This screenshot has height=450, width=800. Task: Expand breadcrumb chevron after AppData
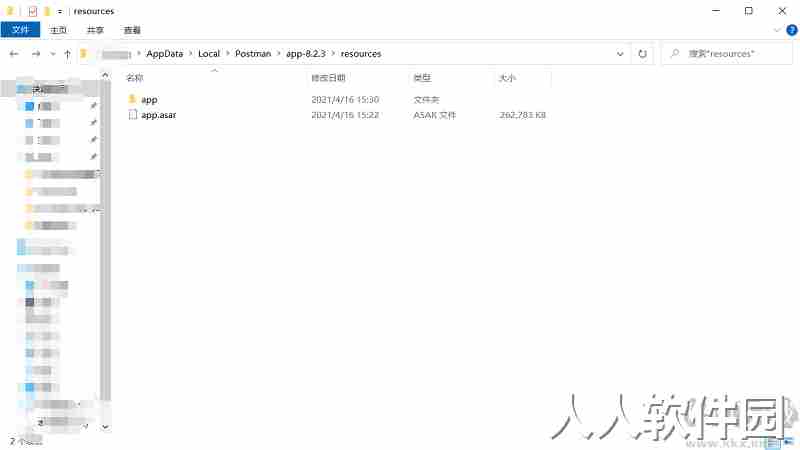click(x=191, y=54)
